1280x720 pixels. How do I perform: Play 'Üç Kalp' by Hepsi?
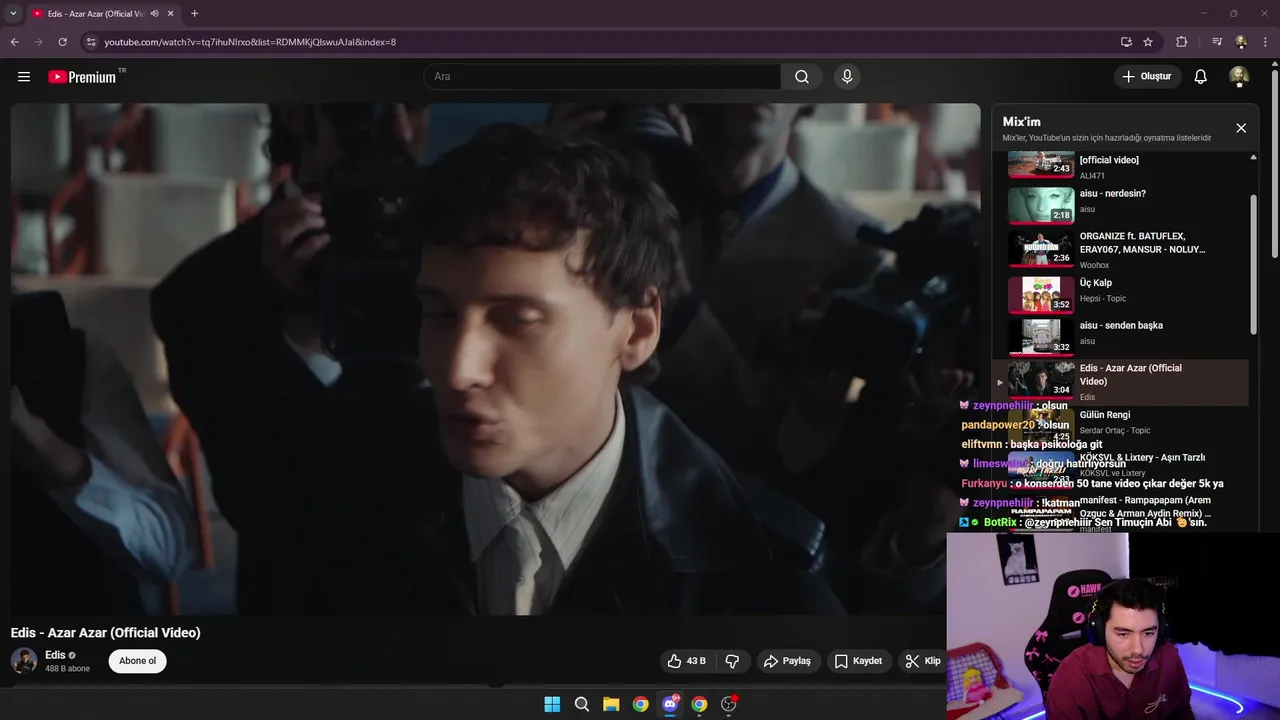[x=1120, y=293]
